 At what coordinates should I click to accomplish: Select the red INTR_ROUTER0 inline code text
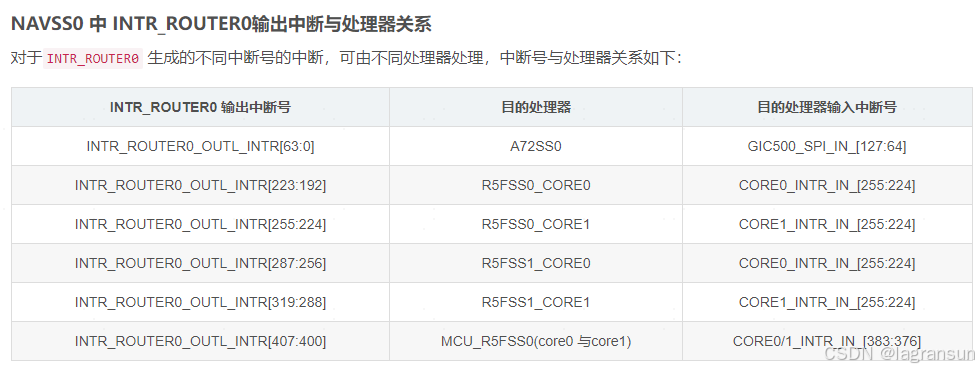93,59
